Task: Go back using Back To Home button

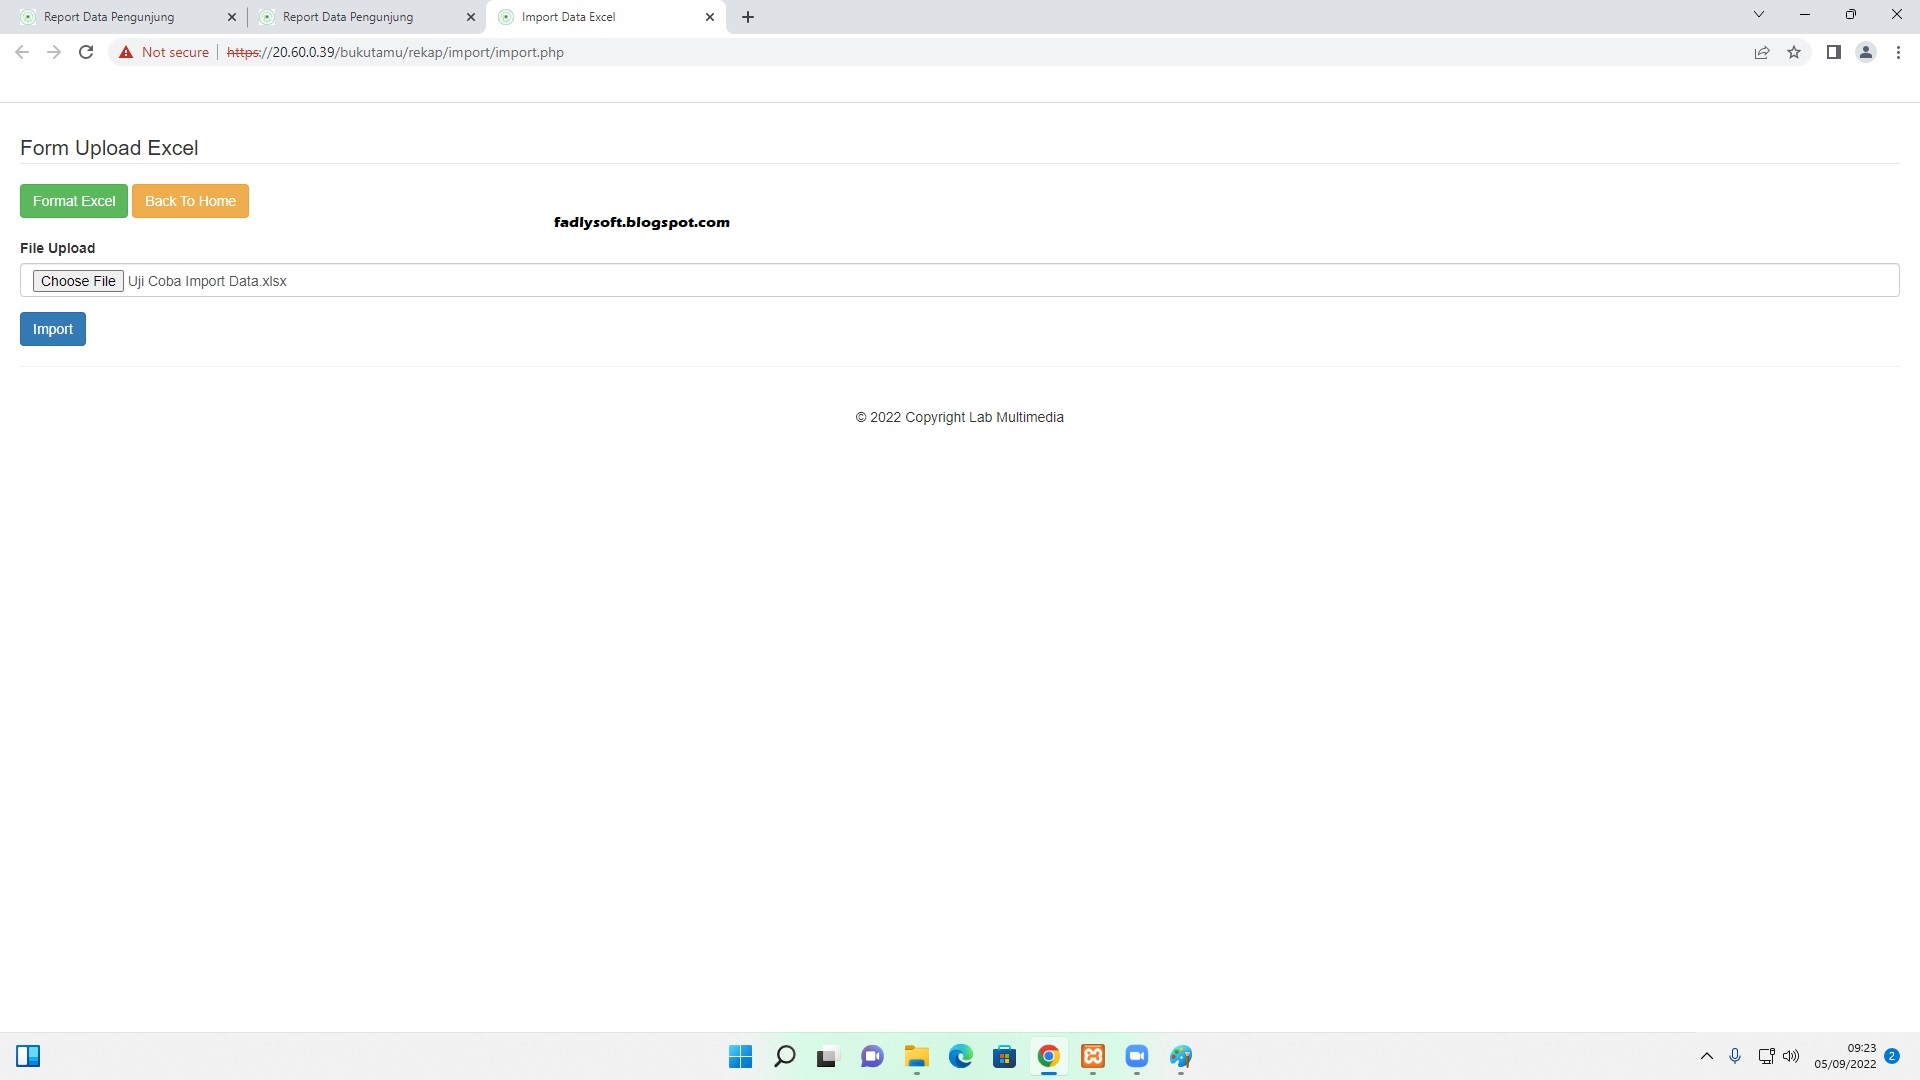Action: click(x=190, y=201)
